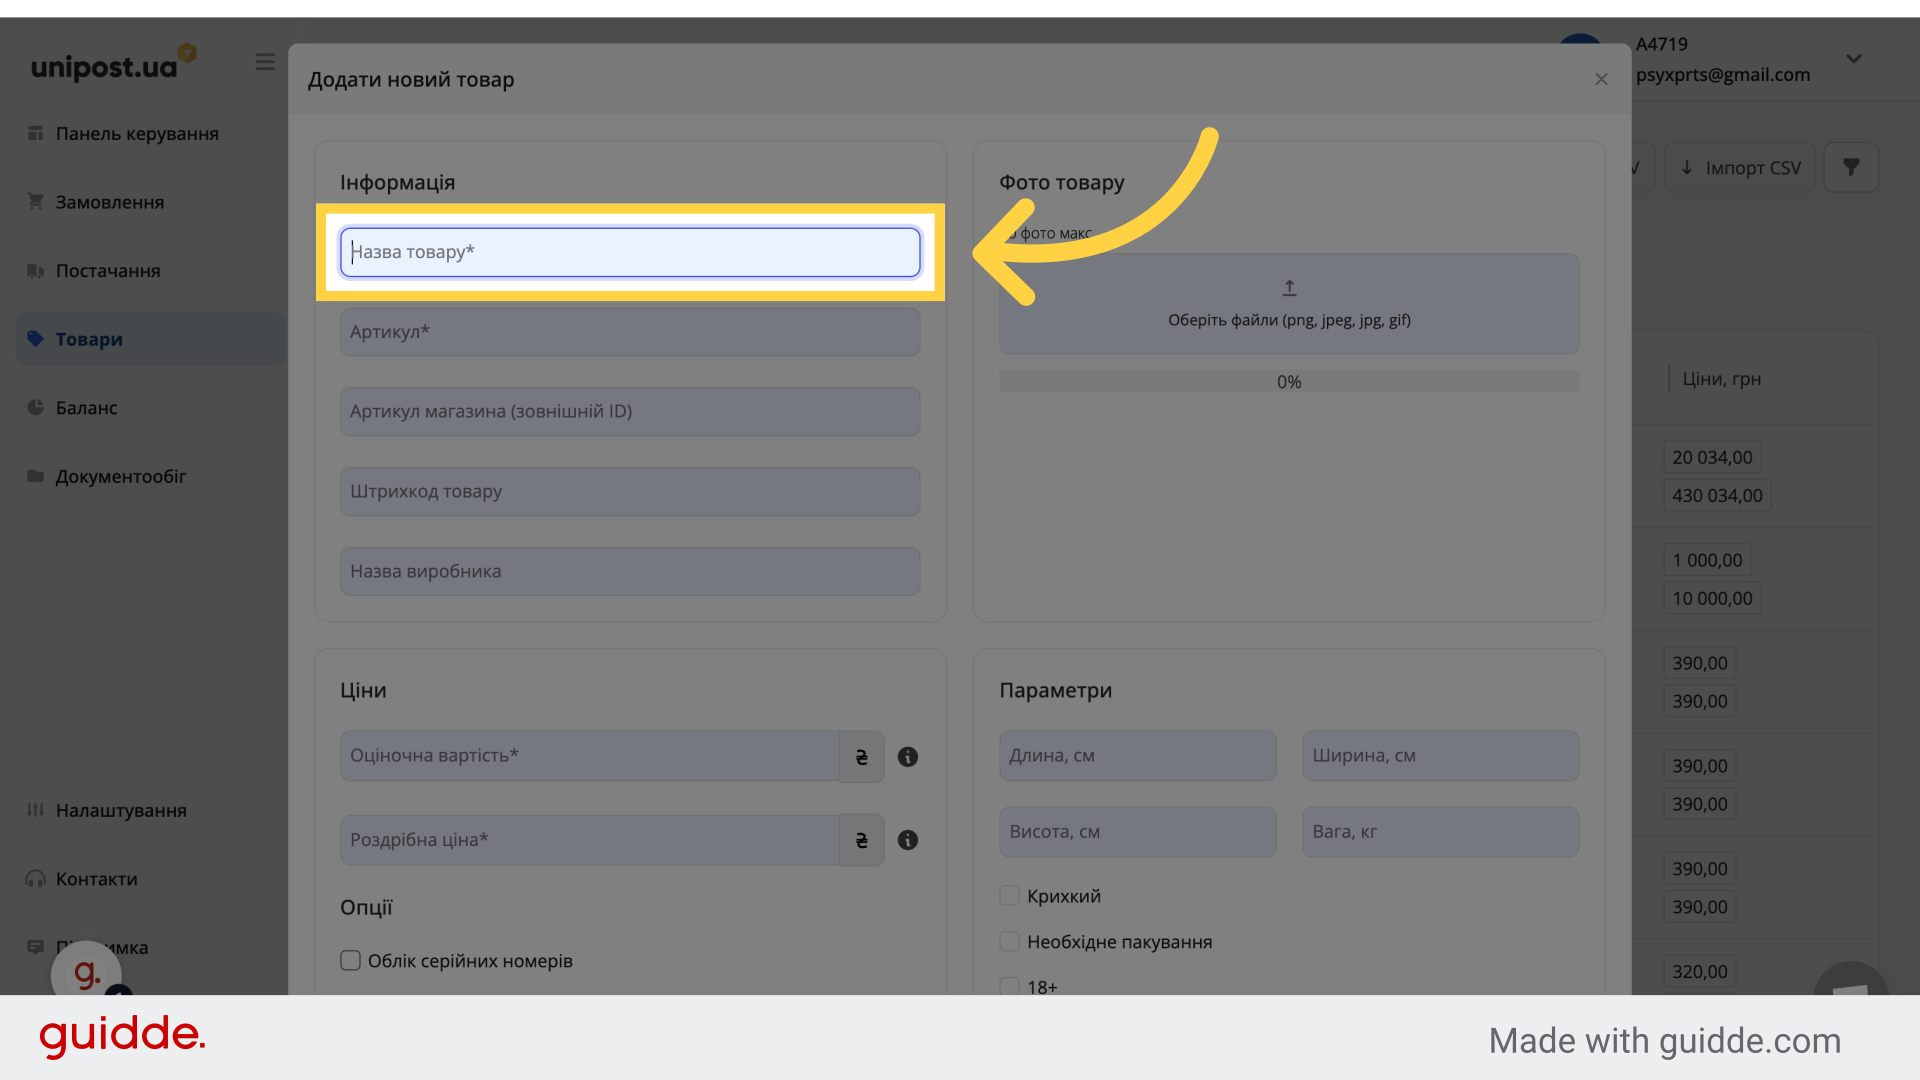
Task: Click account email psyxprts@gmail.com
Action: click(1723, 75)
